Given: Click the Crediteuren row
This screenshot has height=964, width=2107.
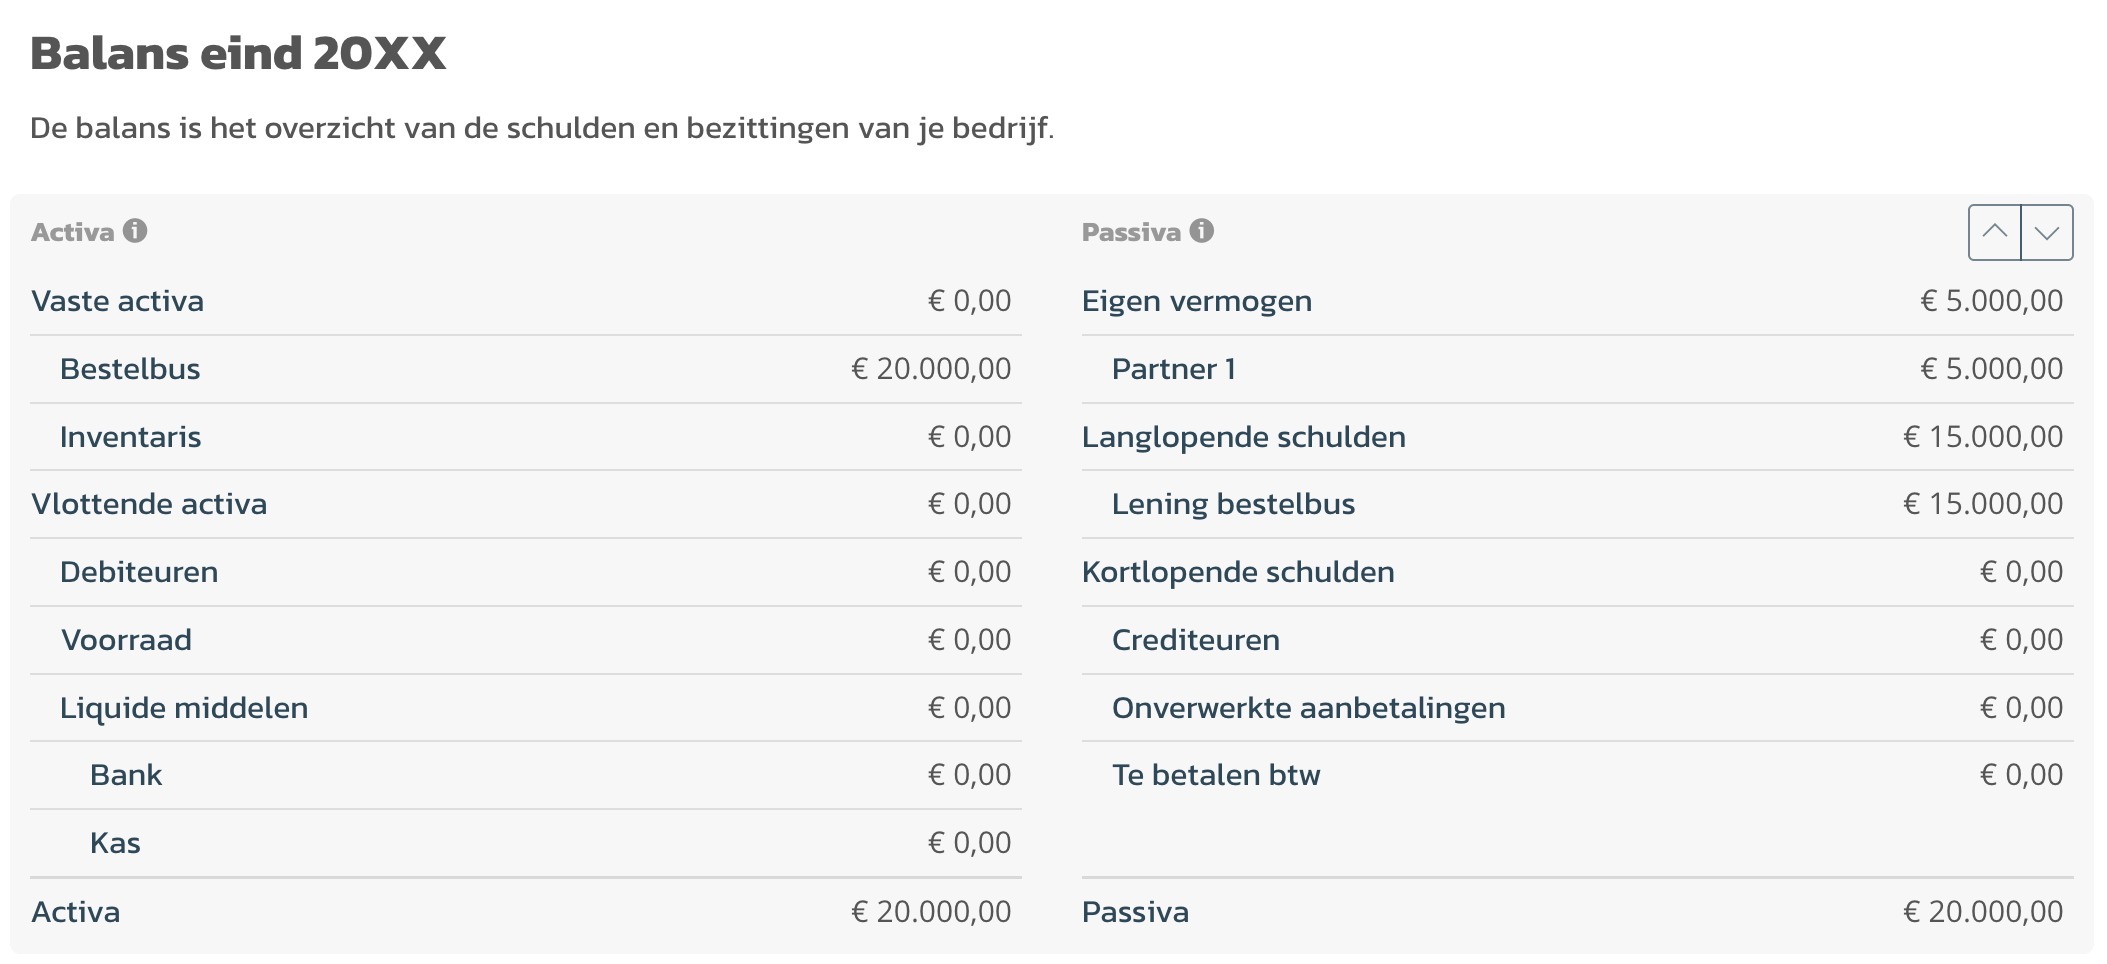Looking at the screenshot, I should pyautogui.click(x=1578, y=640).
